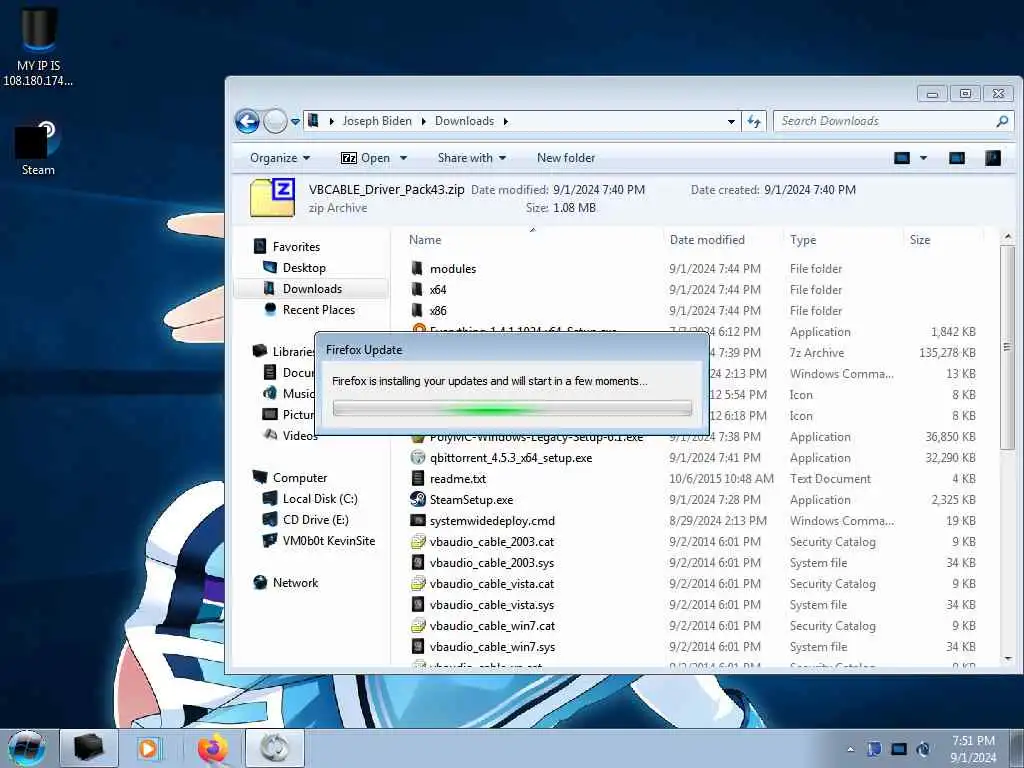Toggle the preview pane
The height and width of the screenshot is (768, 1024).
coord(957,158)
